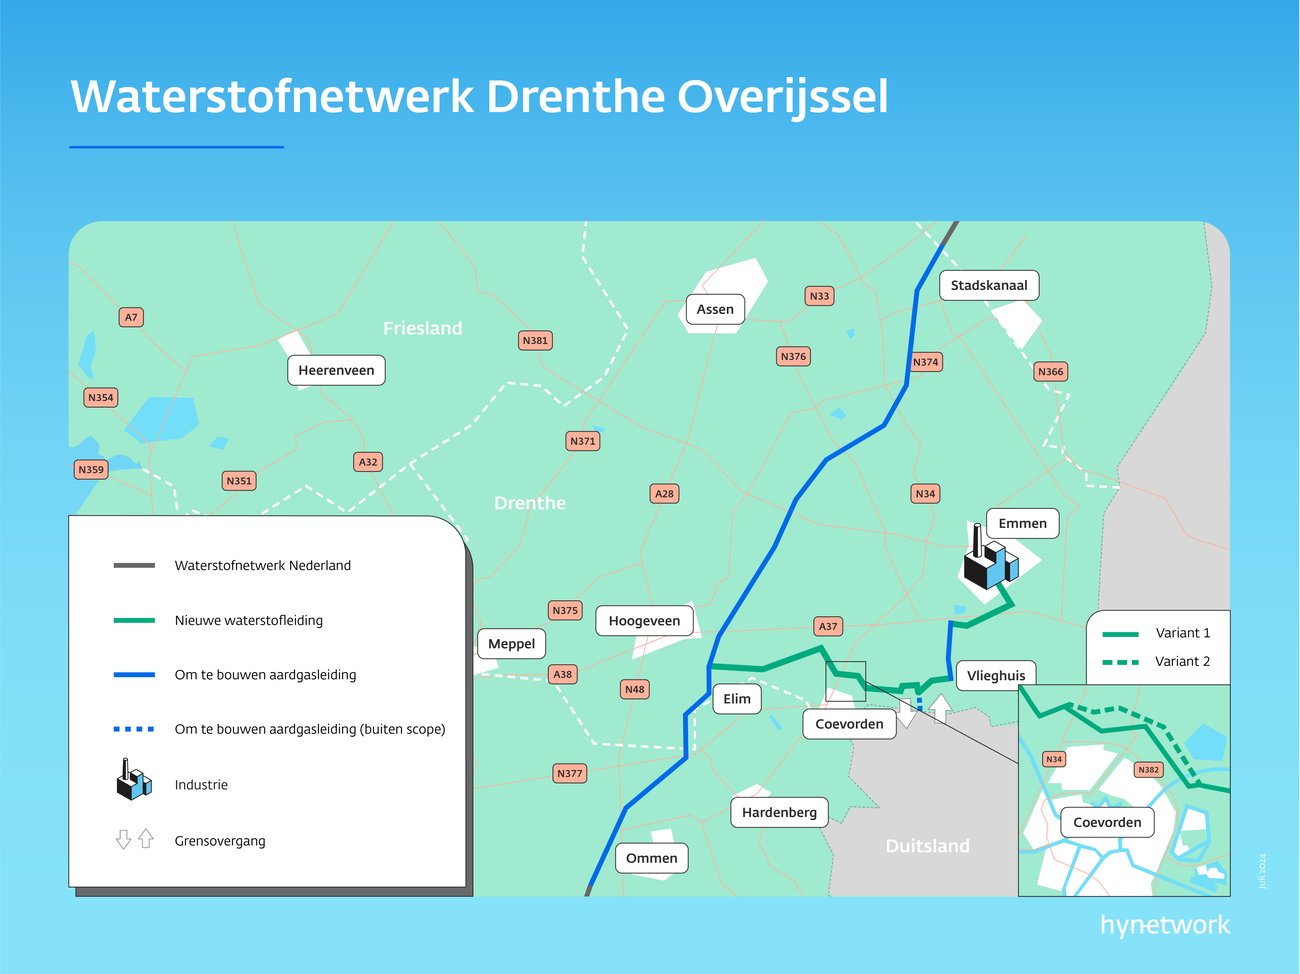Click the hynetwork logo
This screenshot has height=974, width=1300.
click(x=1164, y=925)
